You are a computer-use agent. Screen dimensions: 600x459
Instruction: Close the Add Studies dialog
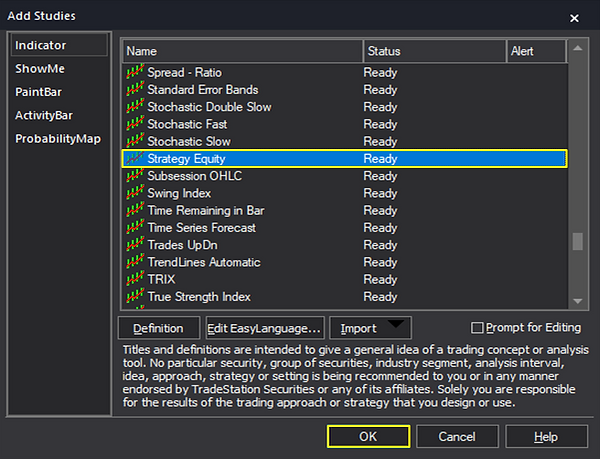[x=574, y=18]
